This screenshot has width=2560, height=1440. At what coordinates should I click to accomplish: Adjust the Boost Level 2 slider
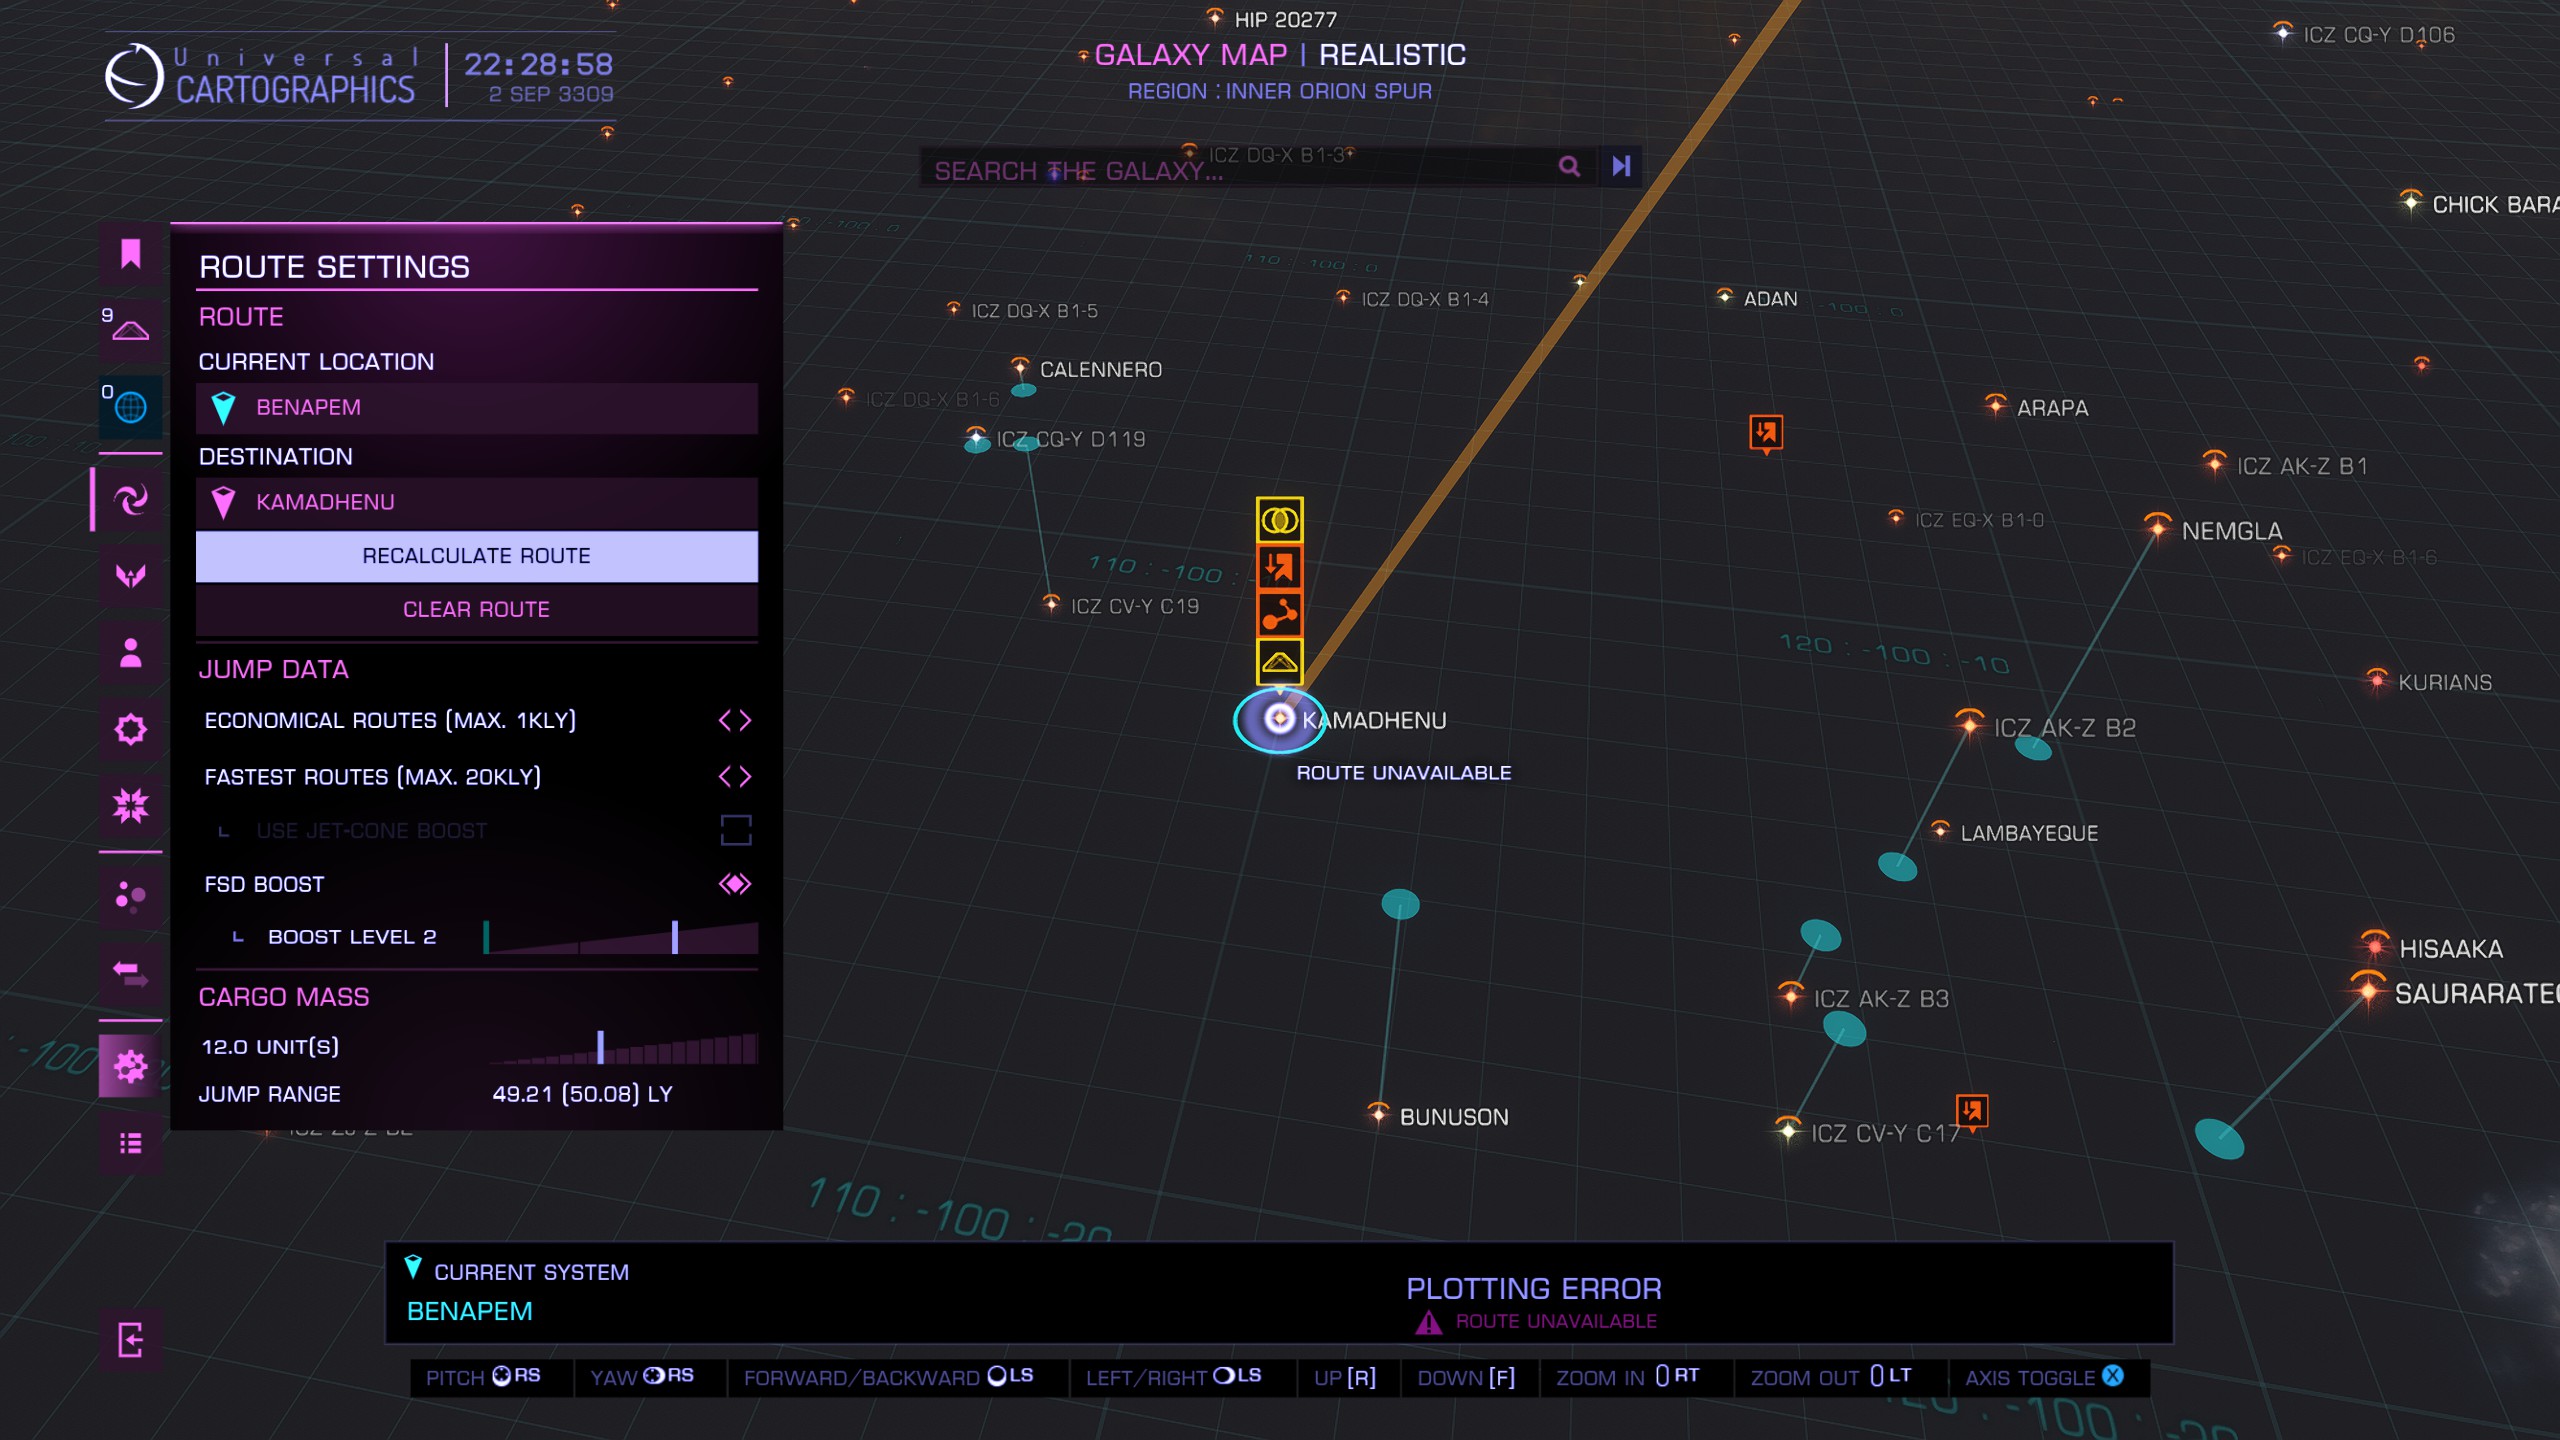(x=620, y=937)
